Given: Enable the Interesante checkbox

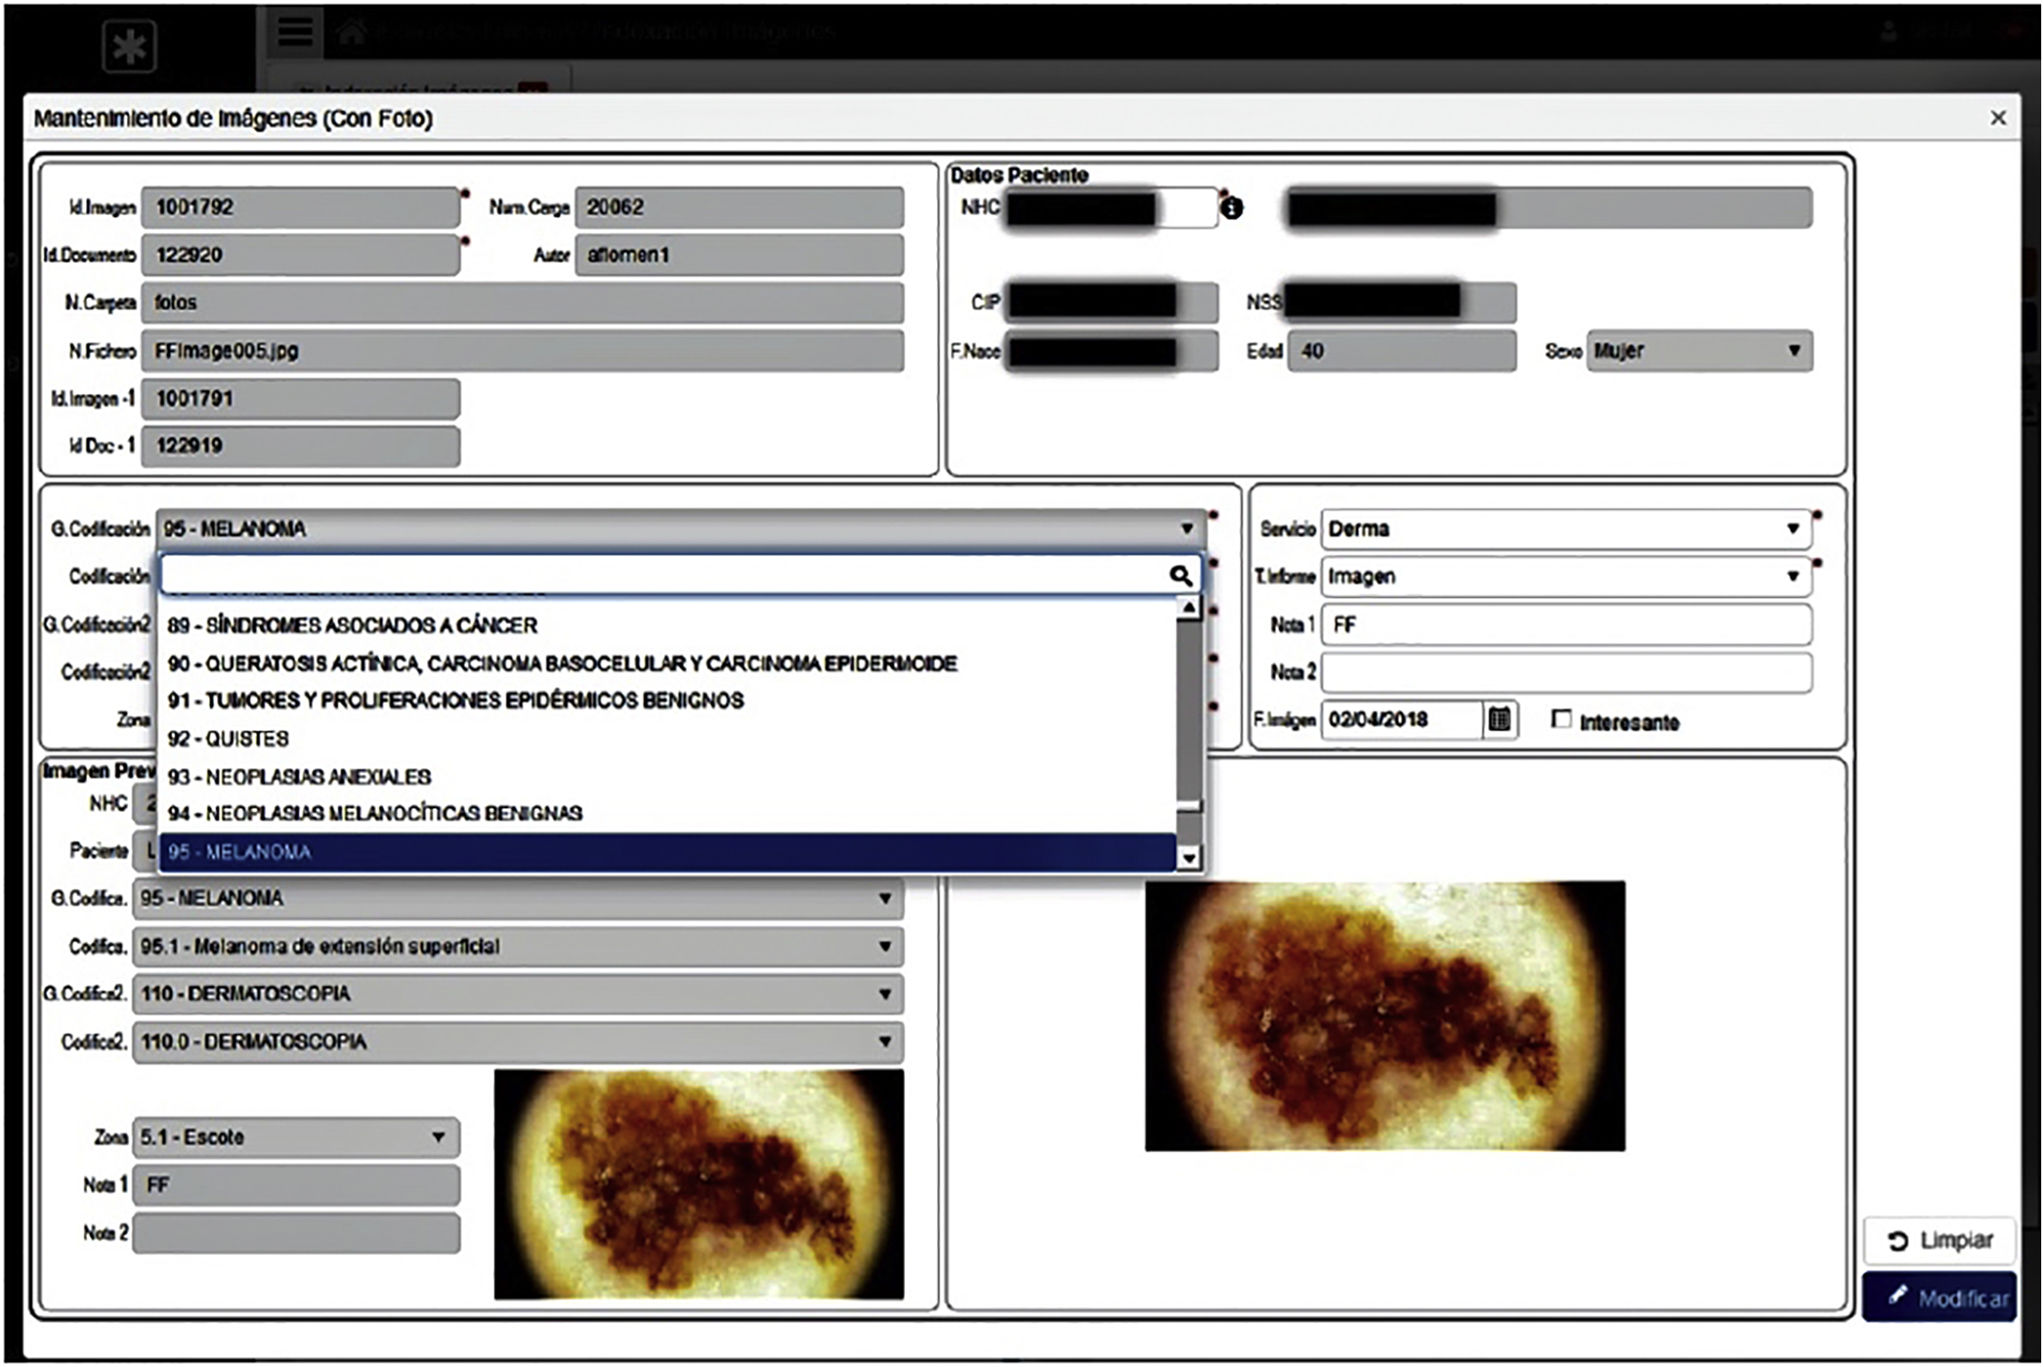Looking at the screenshot, I should [x=1561, y=720].
